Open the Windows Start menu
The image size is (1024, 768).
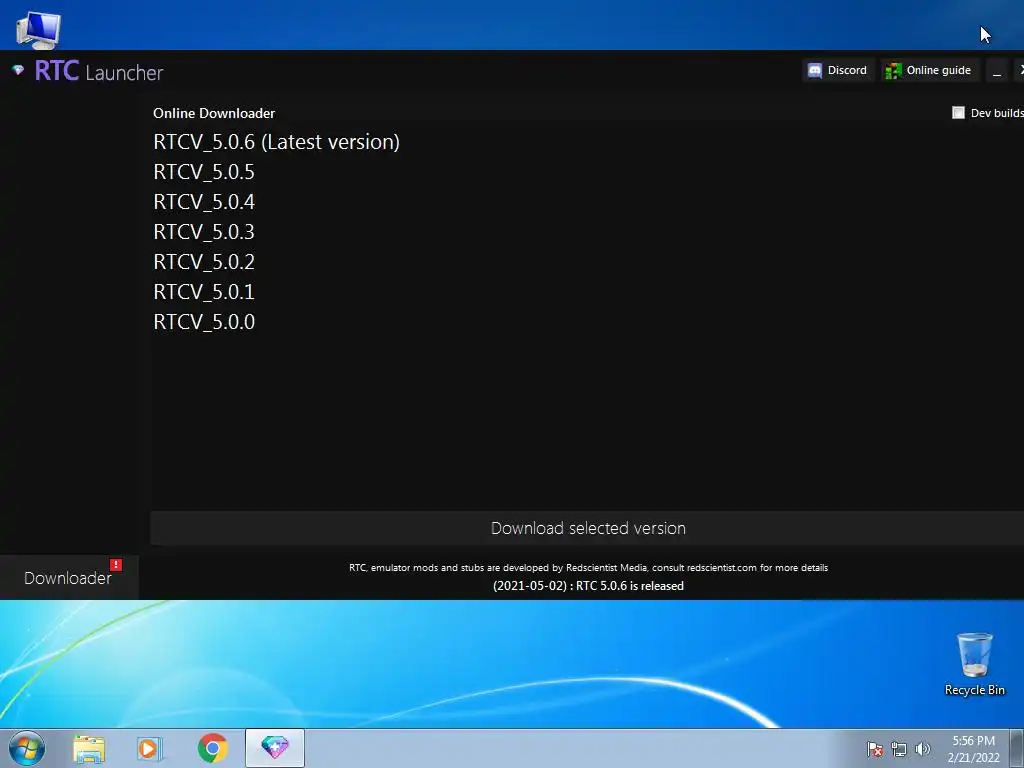coord(27,748)
